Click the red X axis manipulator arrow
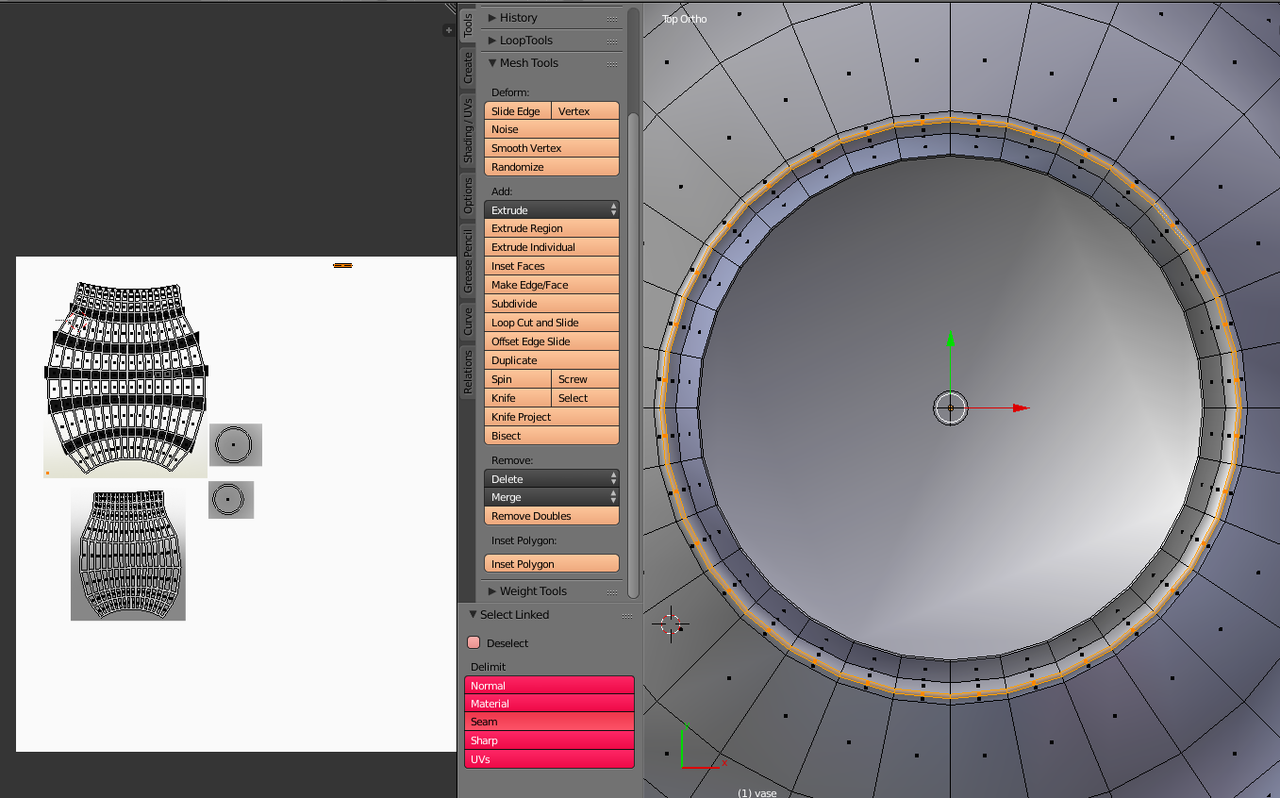The image size is (1280, 798). (1020, 408)
